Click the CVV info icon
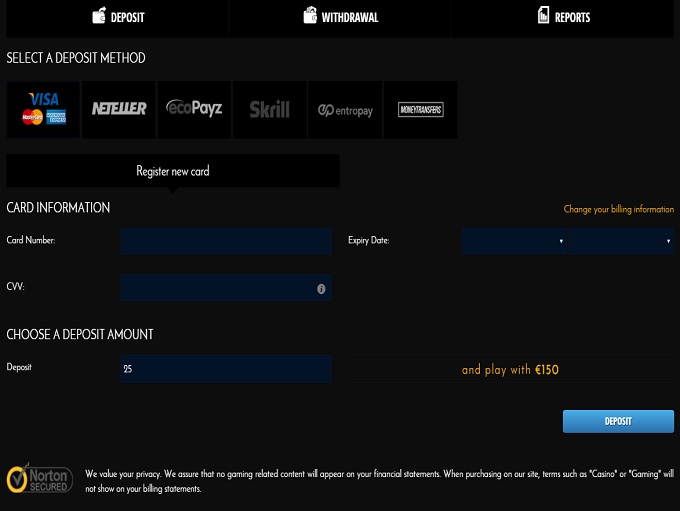The image size is (680, 511). pos(321,289)
